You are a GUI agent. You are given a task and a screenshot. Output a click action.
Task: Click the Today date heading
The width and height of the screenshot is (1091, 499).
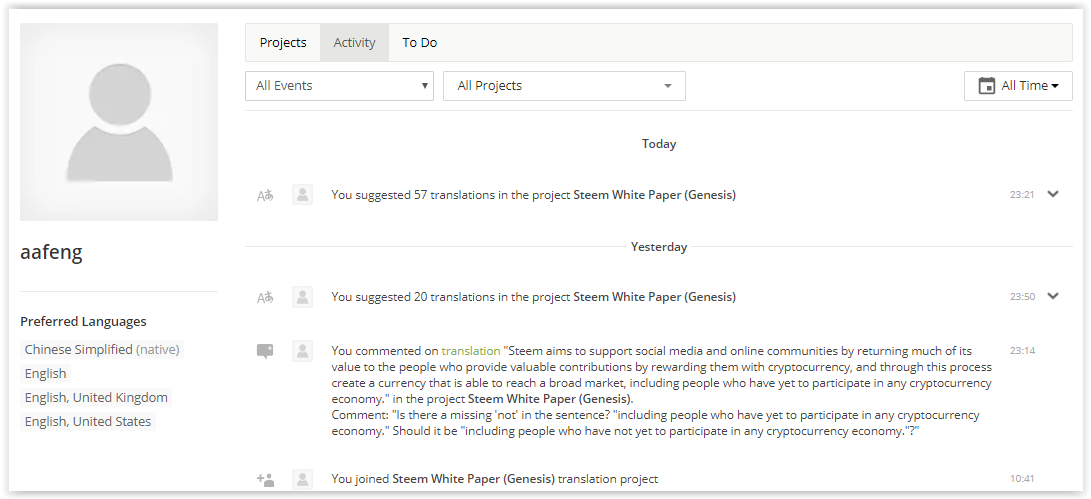(x=659, y=144)
